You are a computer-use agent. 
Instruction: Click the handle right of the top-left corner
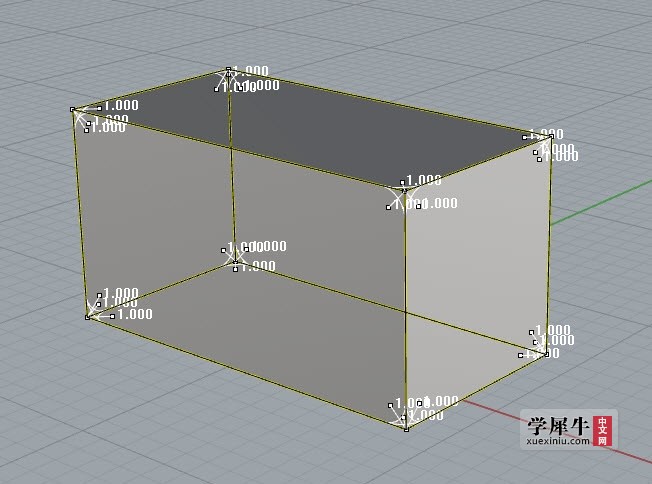click(99, 109)
